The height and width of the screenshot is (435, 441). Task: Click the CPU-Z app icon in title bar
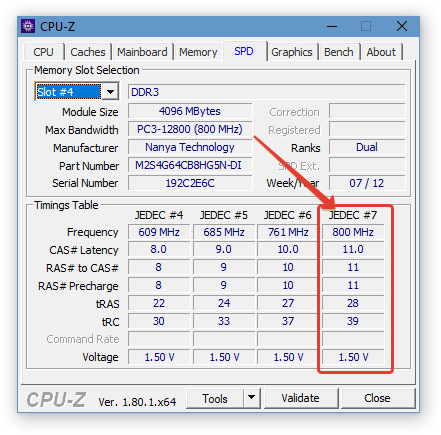(x=28, y=26)
